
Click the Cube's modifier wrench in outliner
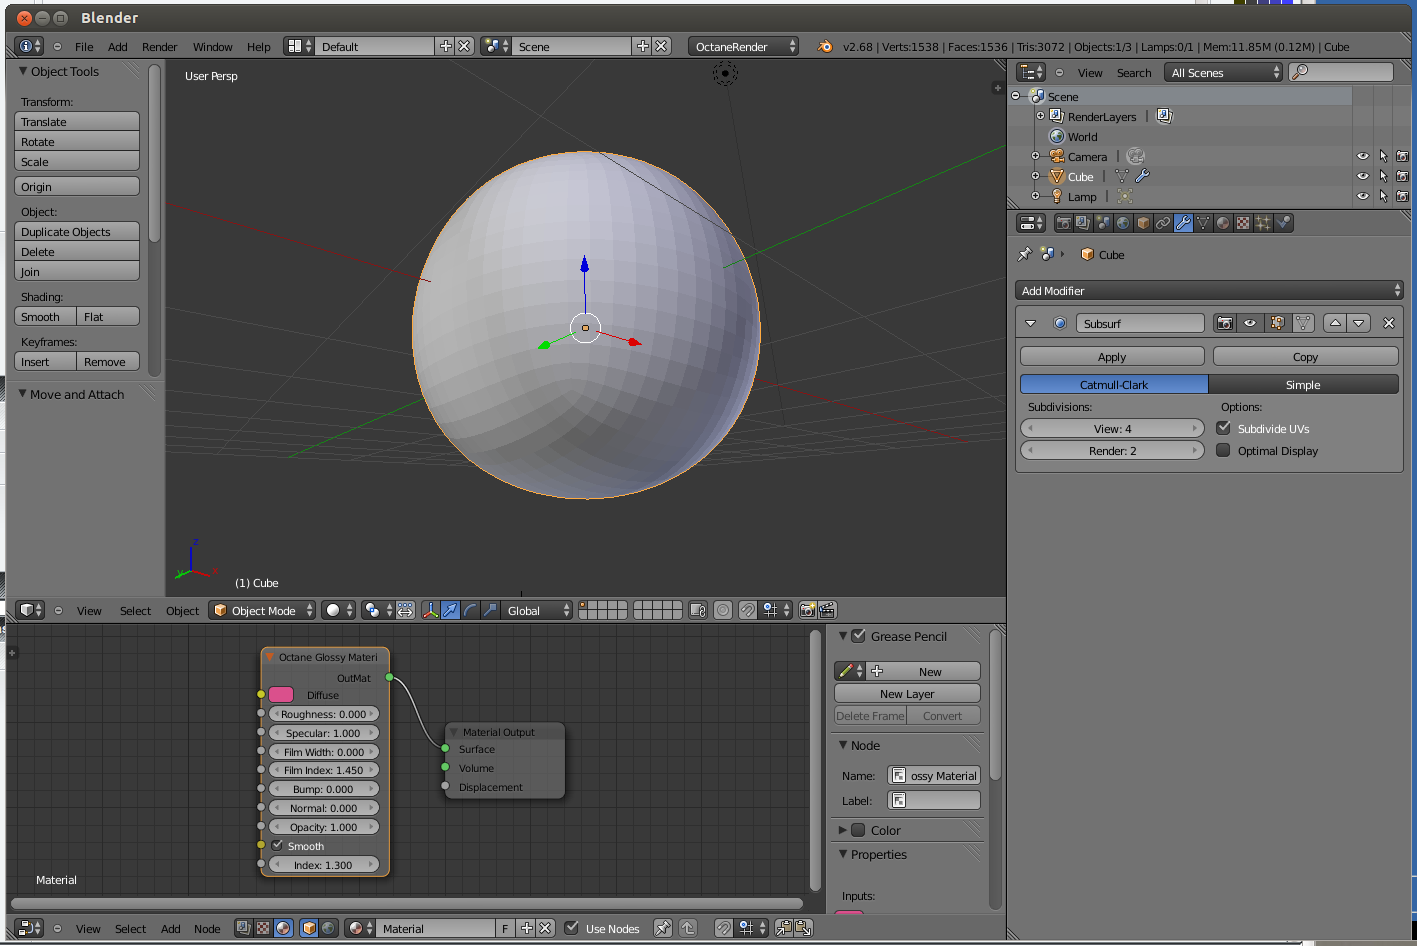tap(1142, 176)
